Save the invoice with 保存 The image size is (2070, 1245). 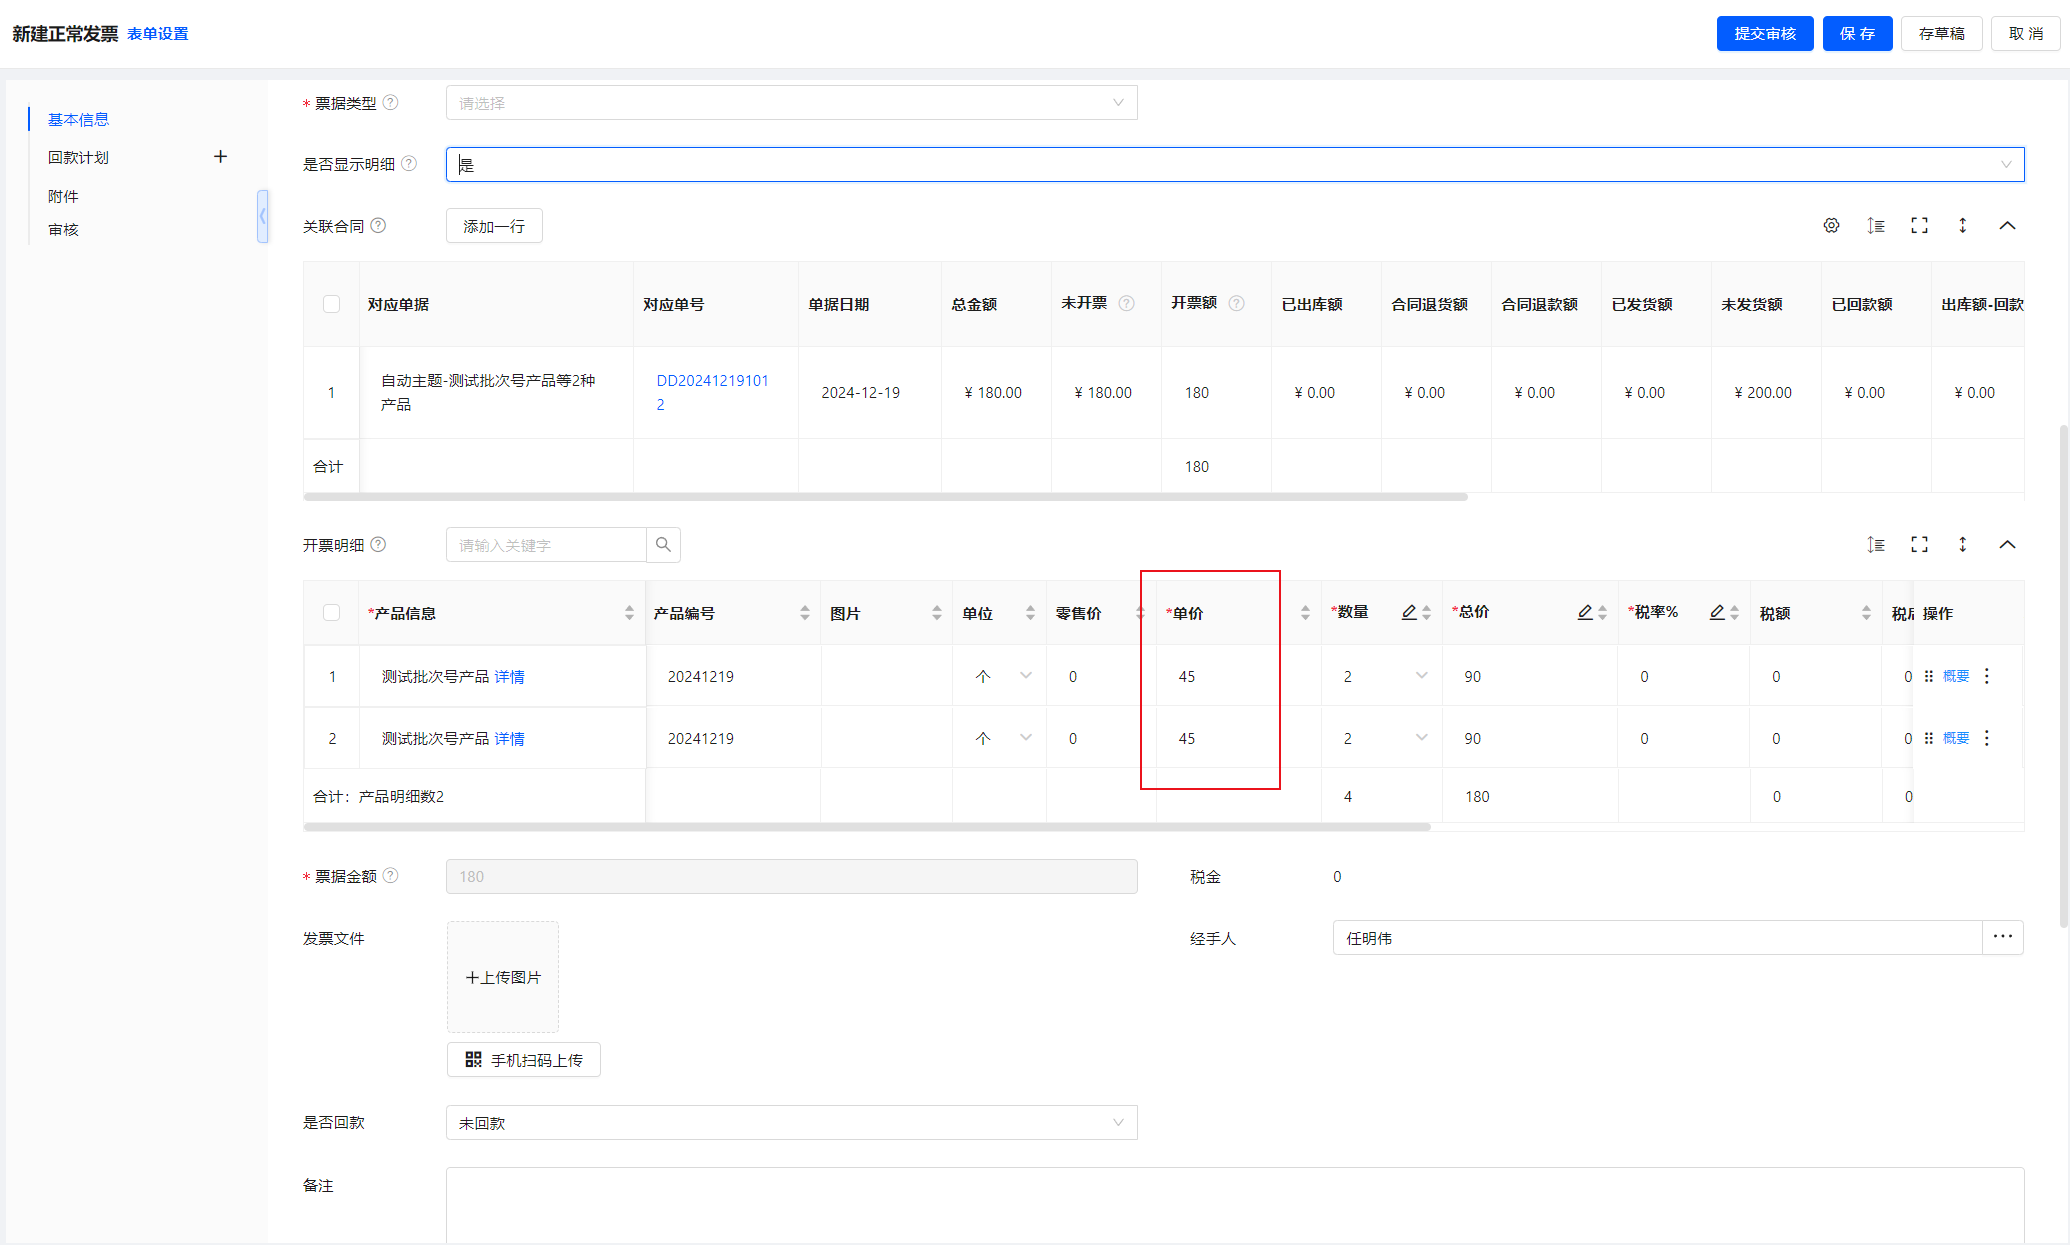pos(1857,34)
